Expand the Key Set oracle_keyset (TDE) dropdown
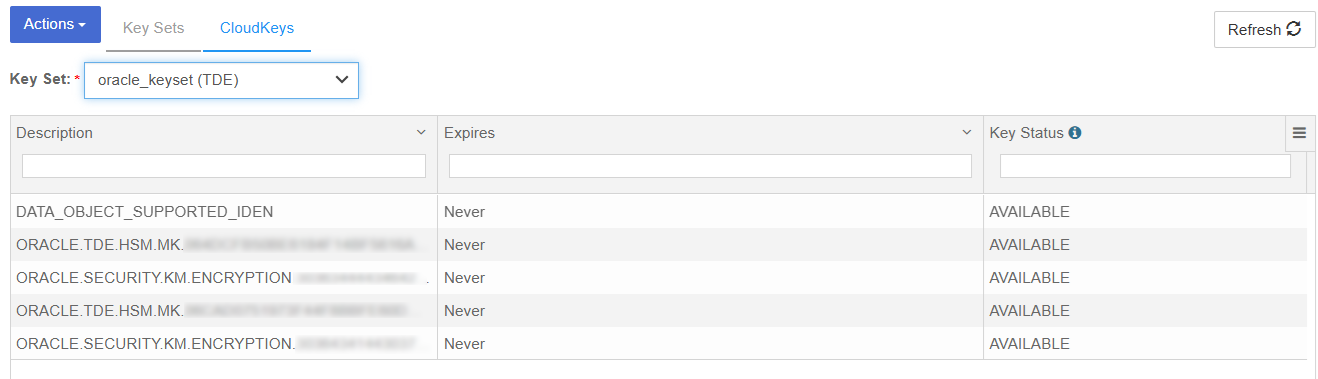The image size is (1318, 379). click(x=221, y=80)
